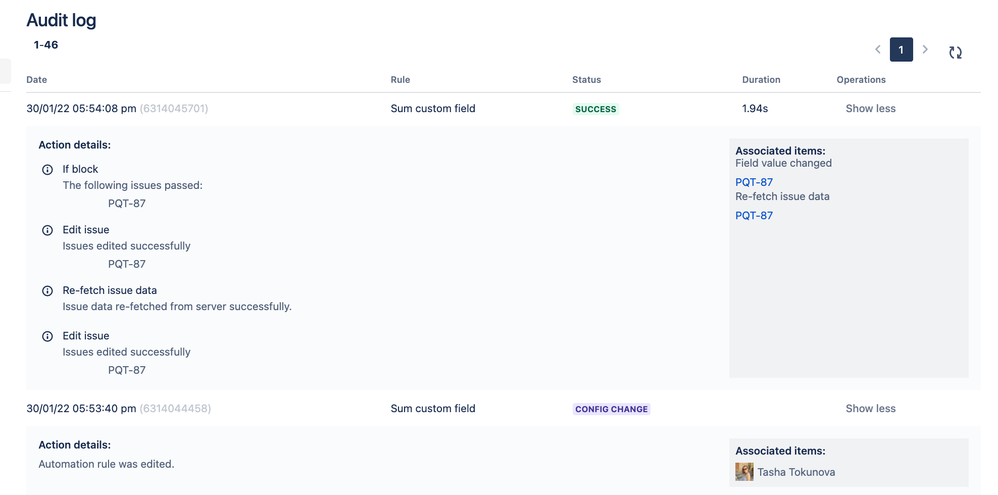
Task: Collapse the CONFIG CHANGE entry with Show less
Action: tap(870, 409)
